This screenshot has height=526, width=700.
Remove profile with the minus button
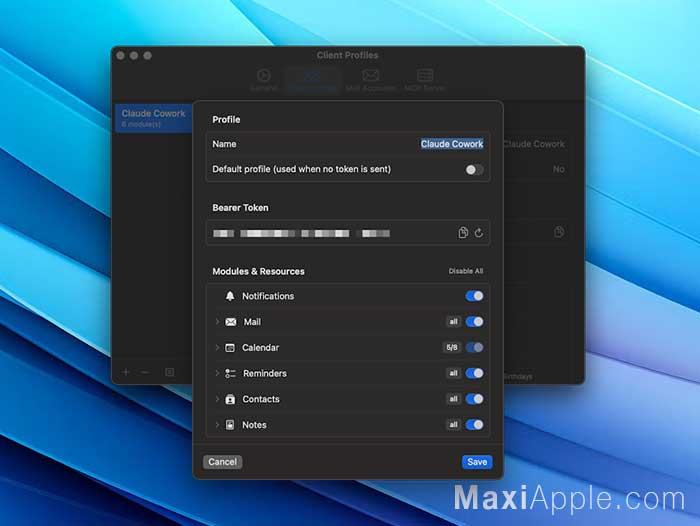[145, 372]
